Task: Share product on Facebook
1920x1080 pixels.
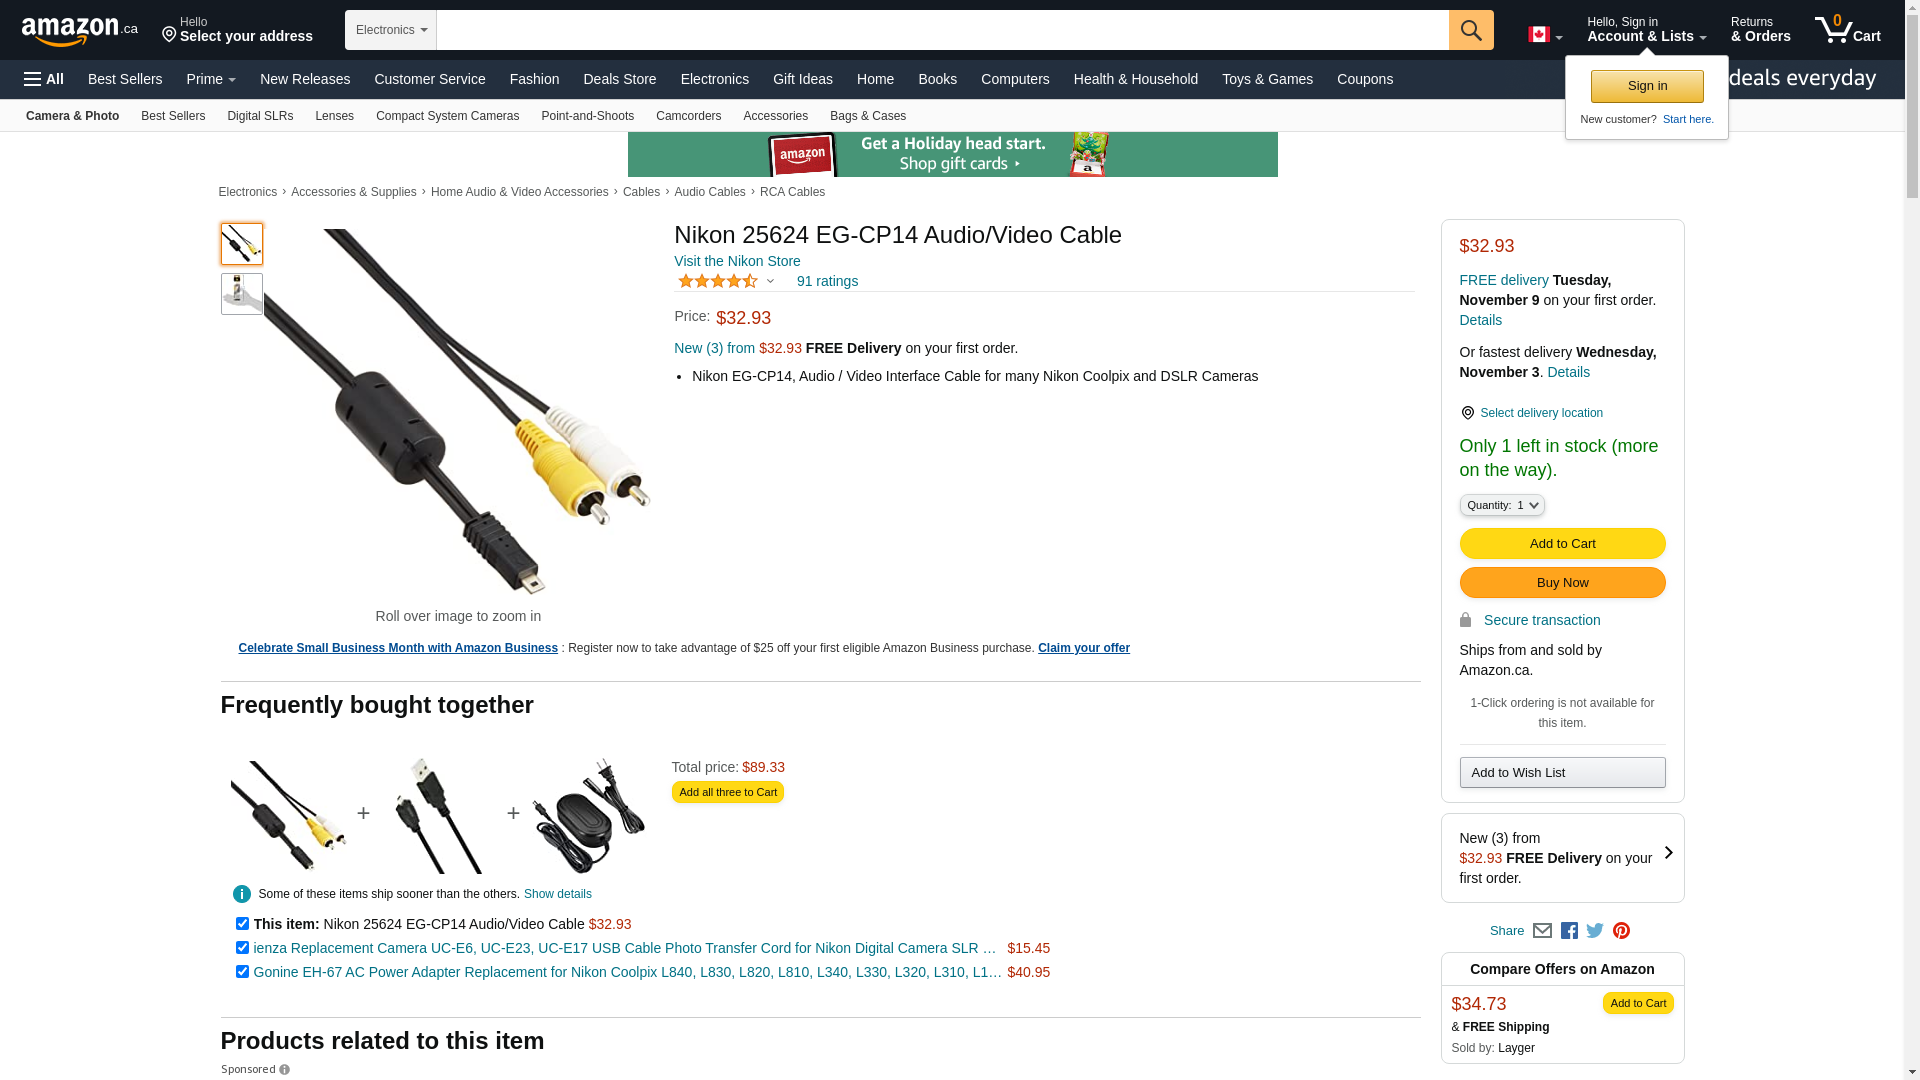Action: 1569,931
